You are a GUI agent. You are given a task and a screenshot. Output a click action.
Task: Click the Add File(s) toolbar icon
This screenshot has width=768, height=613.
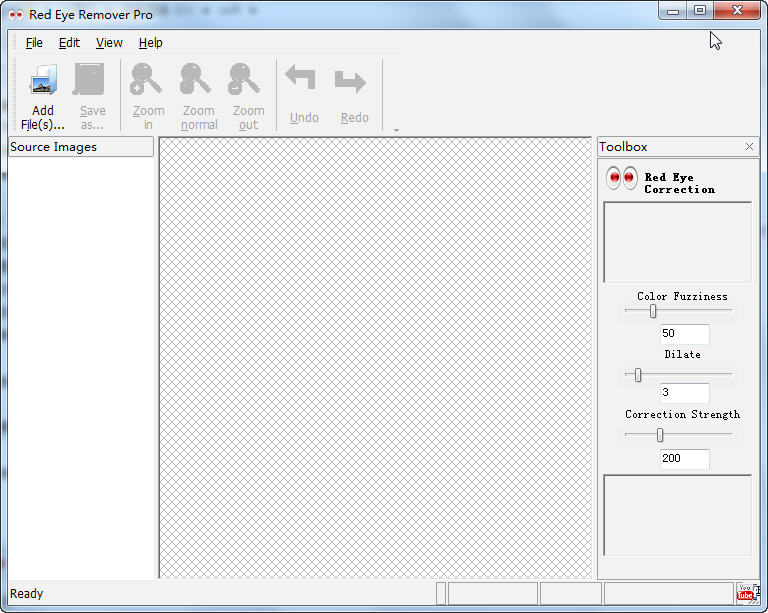coord(44,80)
